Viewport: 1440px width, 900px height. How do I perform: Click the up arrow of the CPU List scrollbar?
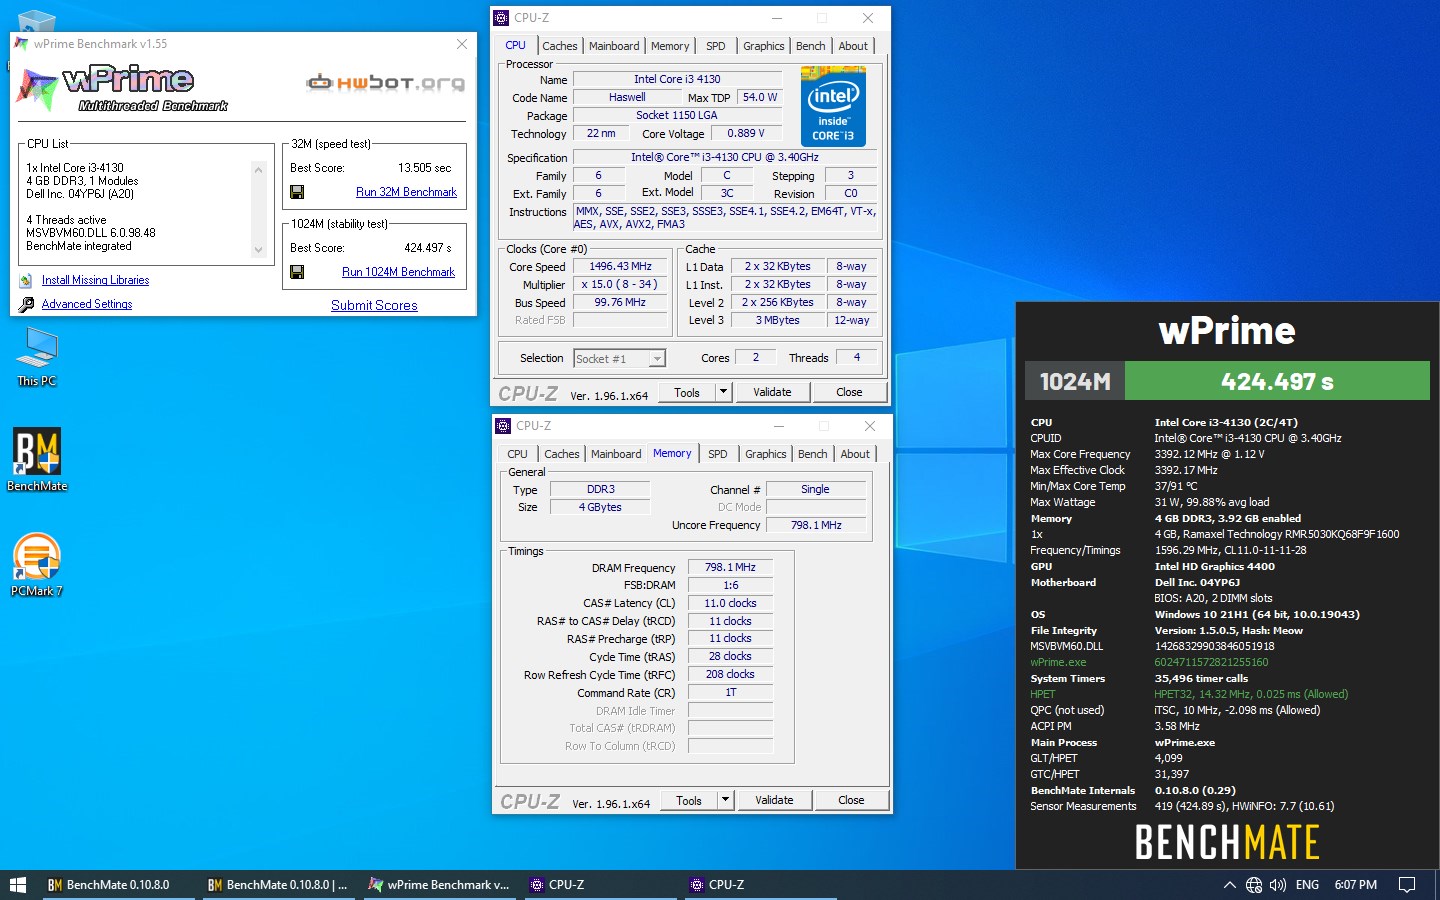click(x=259, y=171)
